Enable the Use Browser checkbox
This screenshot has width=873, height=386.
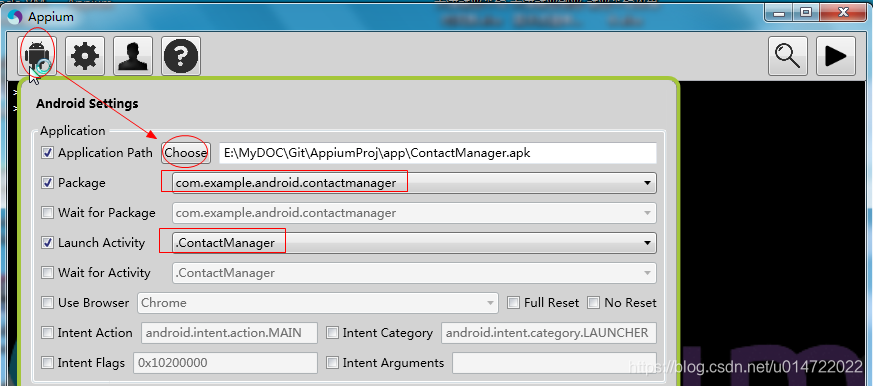coord(48,303)
